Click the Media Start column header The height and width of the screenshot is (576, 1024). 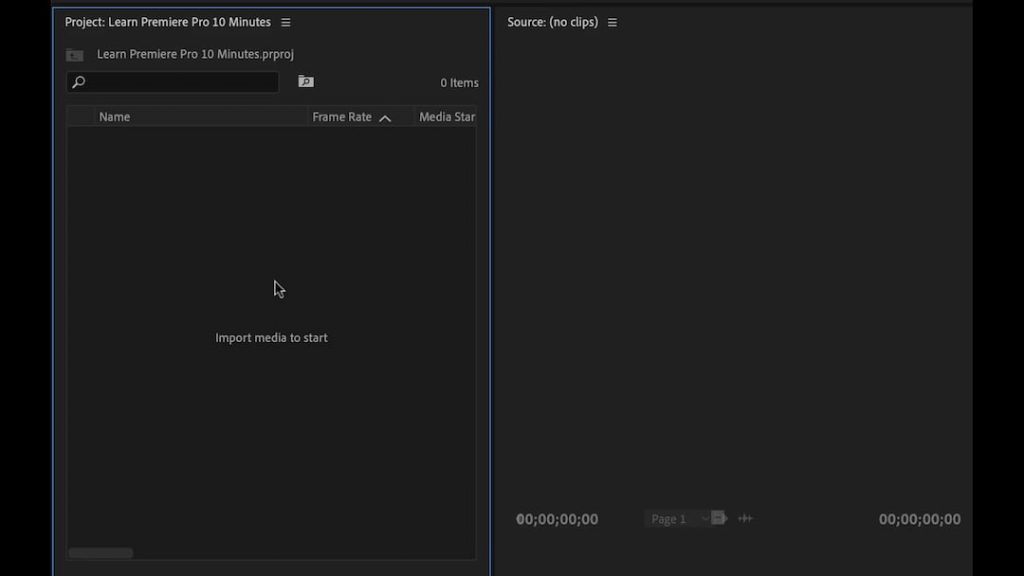446,116
